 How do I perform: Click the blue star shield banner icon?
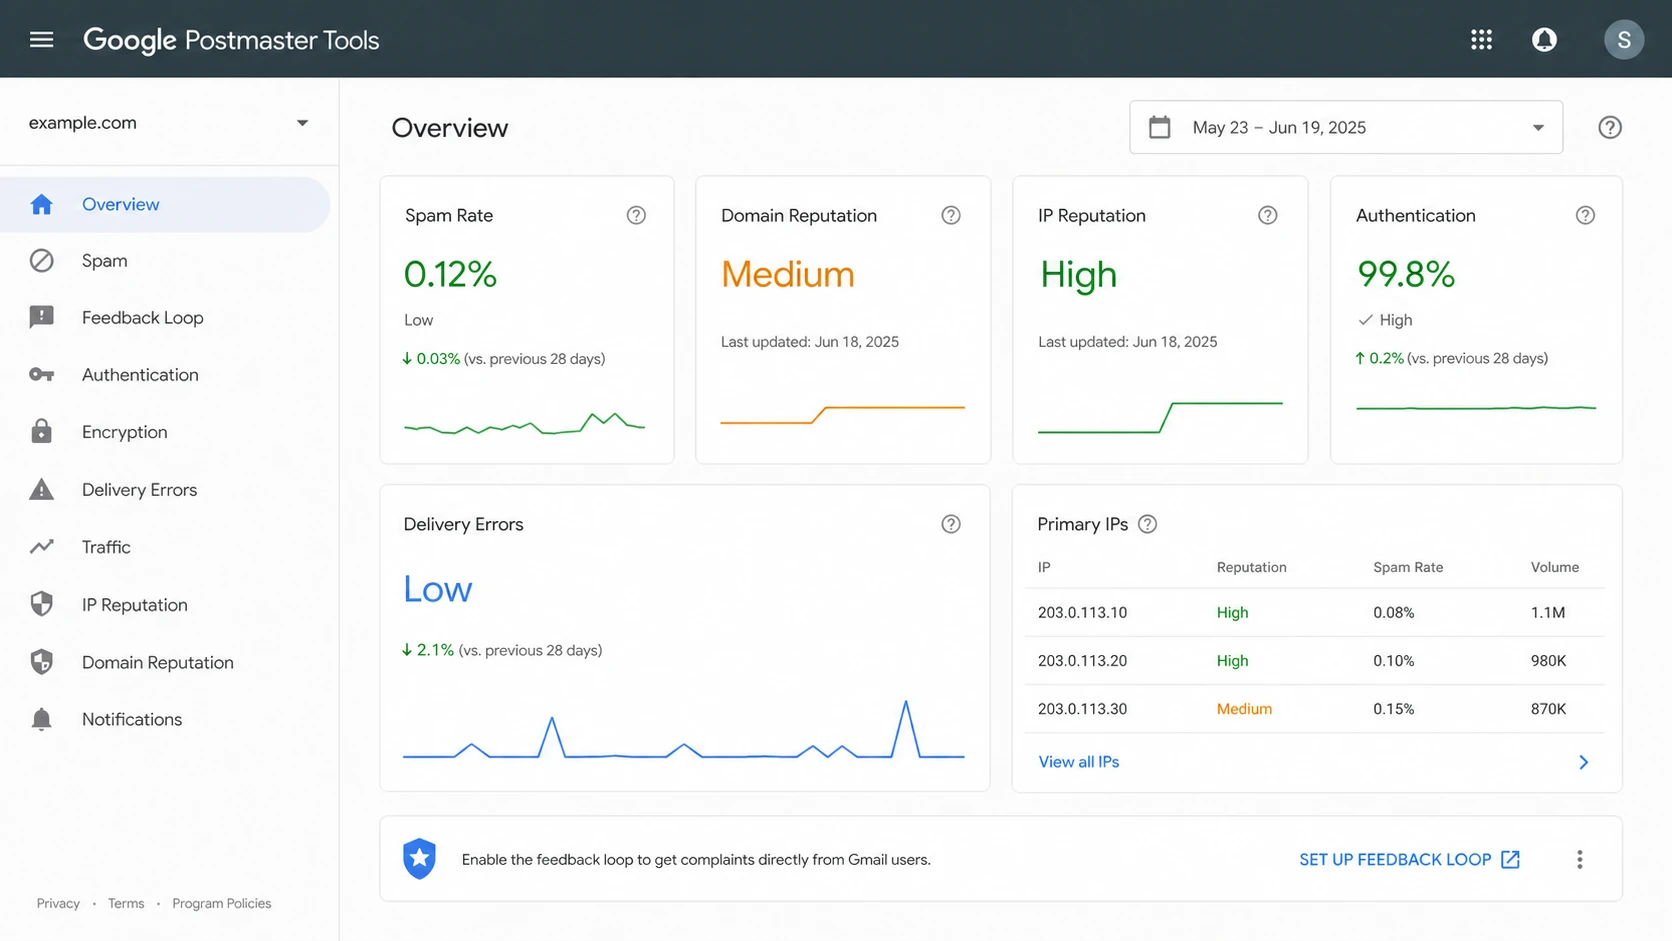420,859
